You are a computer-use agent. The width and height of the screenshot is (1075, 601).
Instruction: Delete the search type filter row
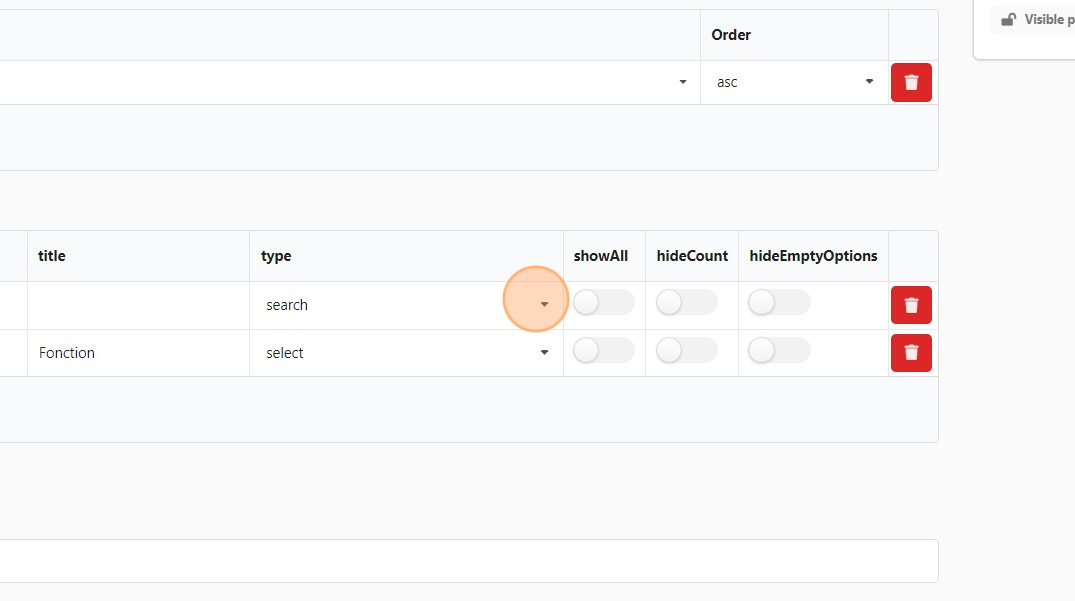click(911, 305)
